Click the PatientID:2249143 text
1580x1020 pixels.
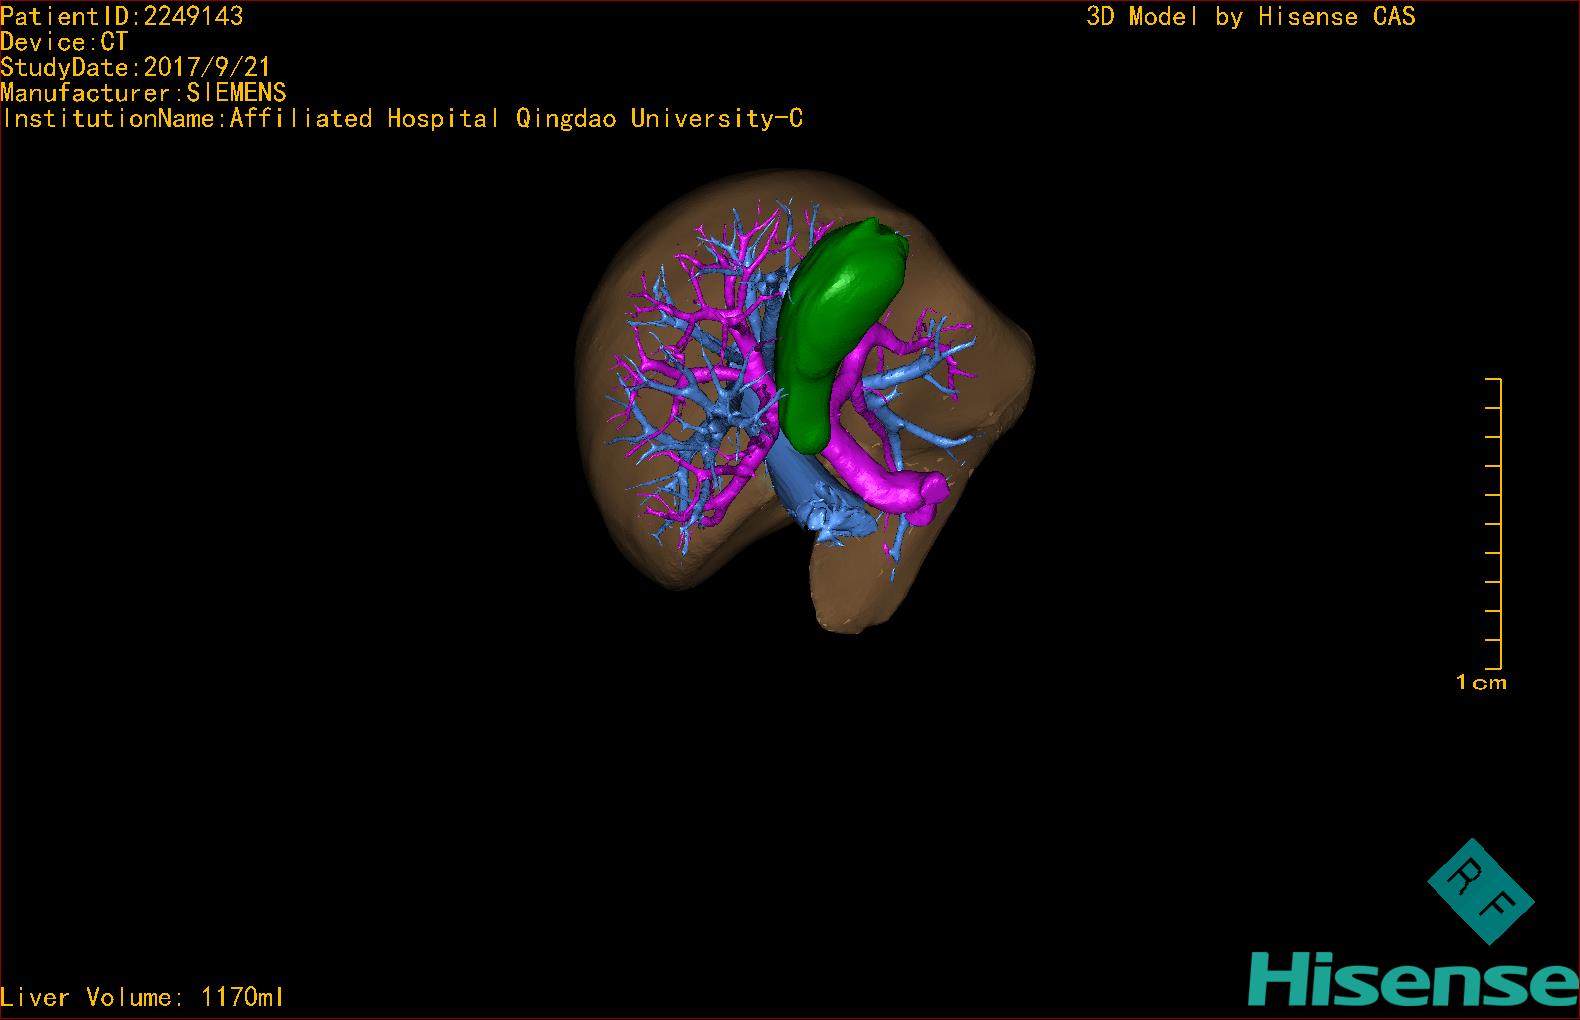click(122, 16)
